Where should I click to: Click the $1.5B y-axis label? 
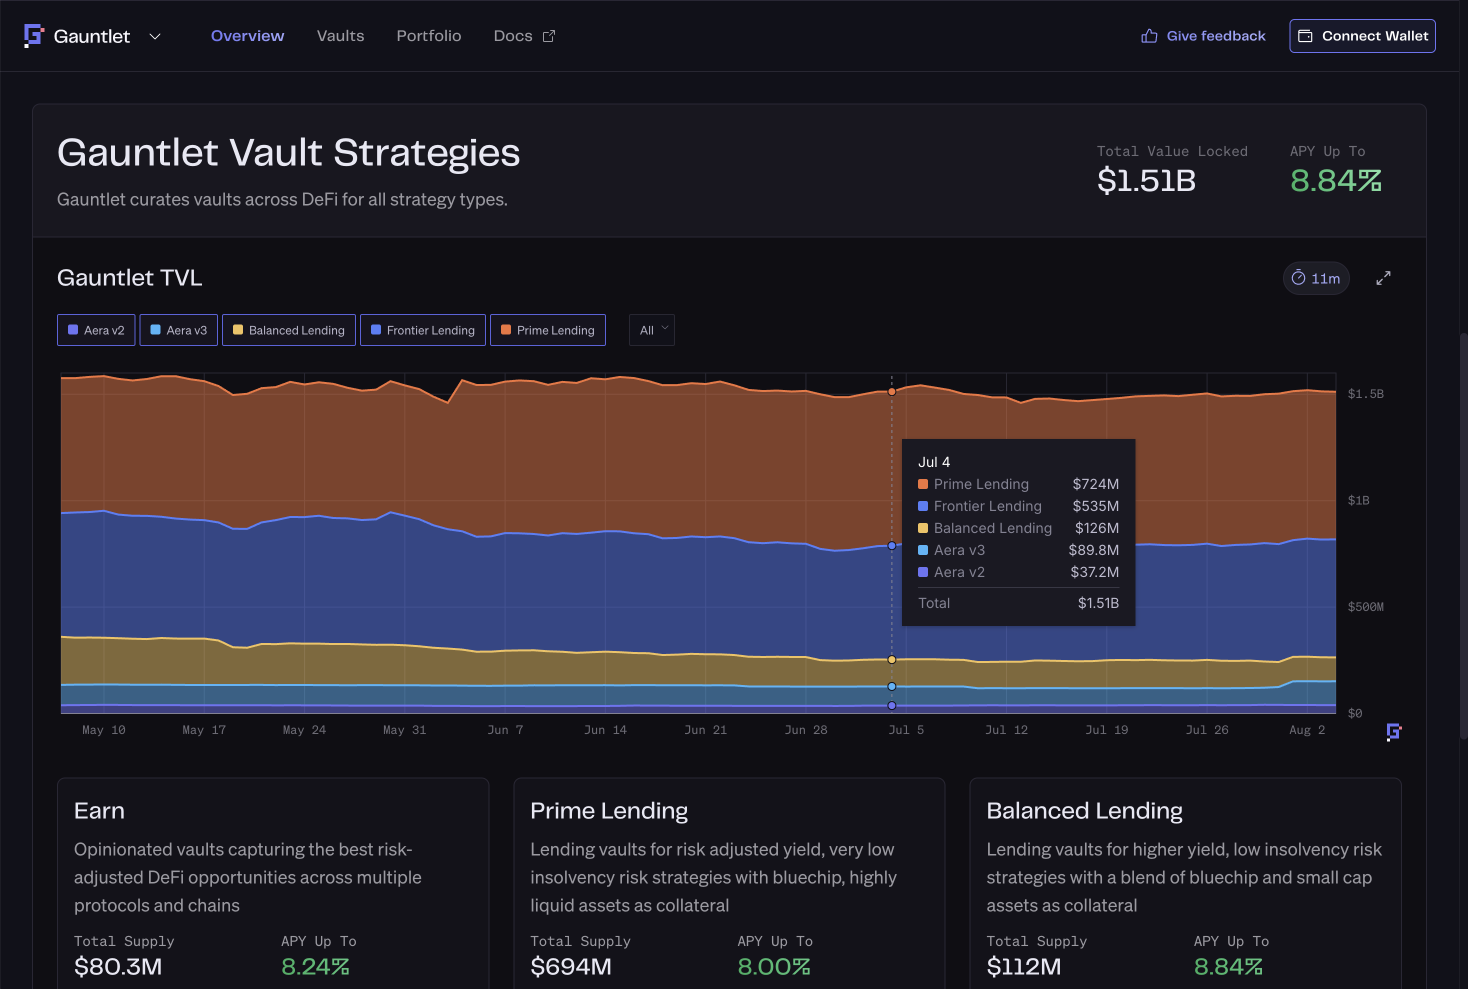(1366, 394)
